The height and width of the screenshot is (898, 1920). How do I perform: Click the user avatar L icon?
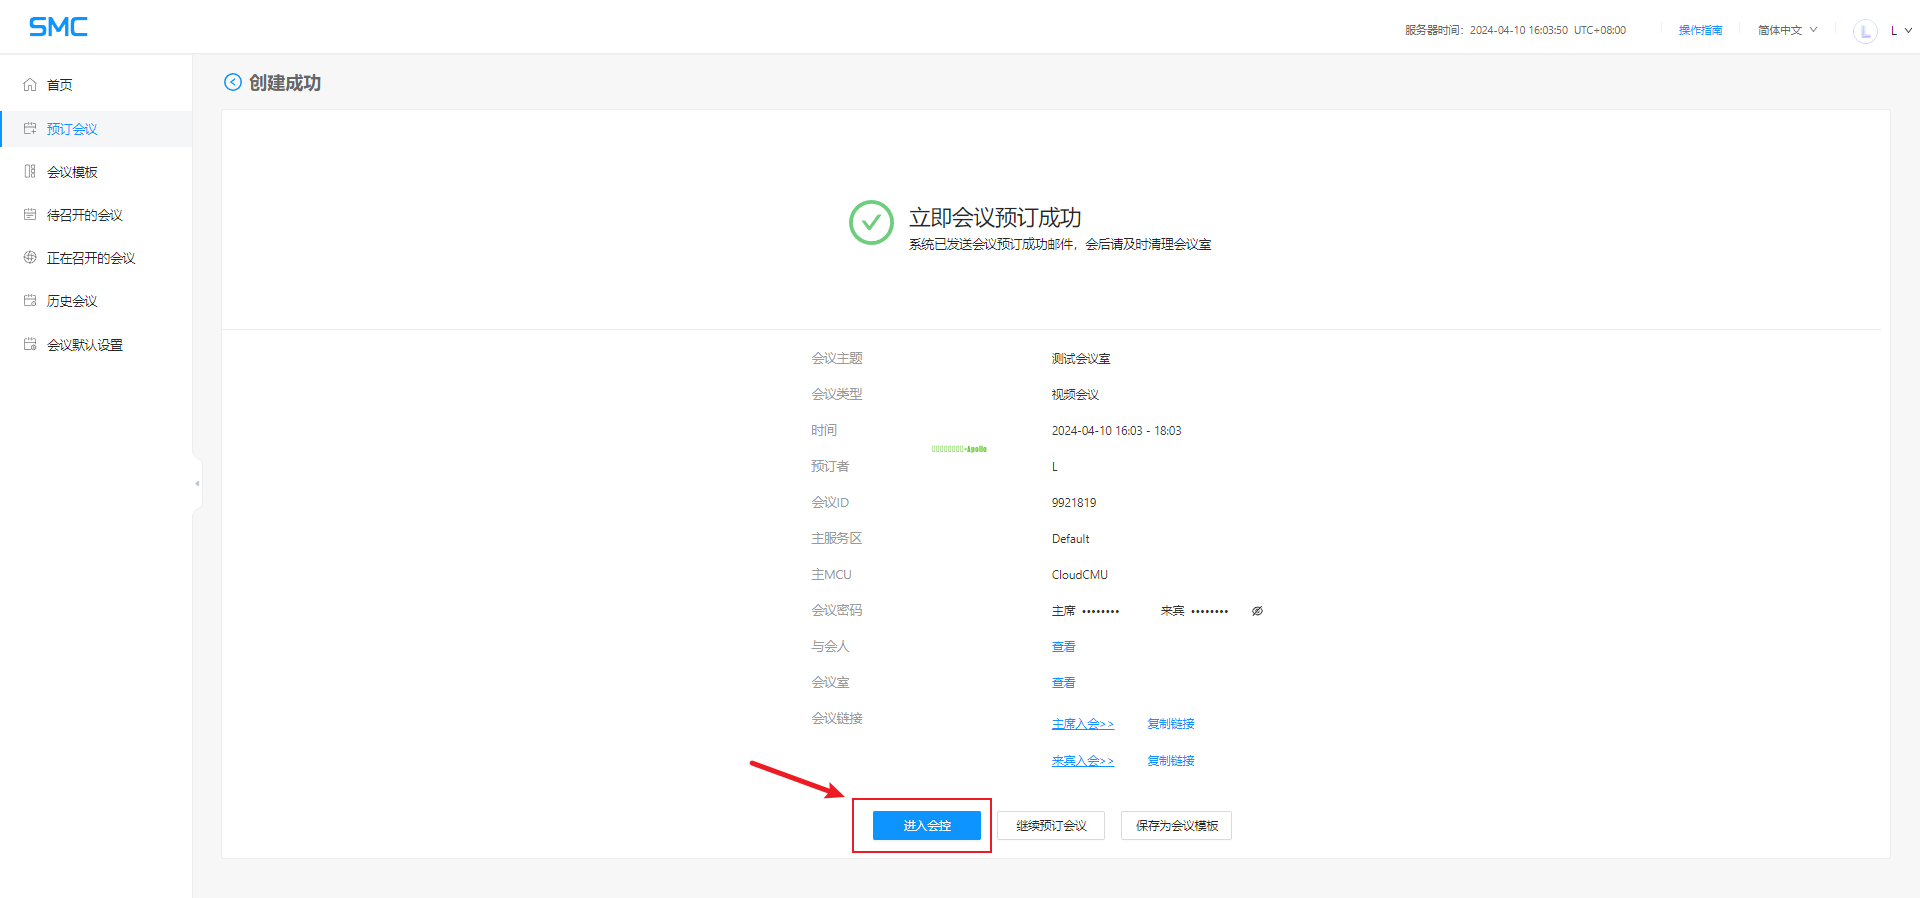coord(1864,31)
